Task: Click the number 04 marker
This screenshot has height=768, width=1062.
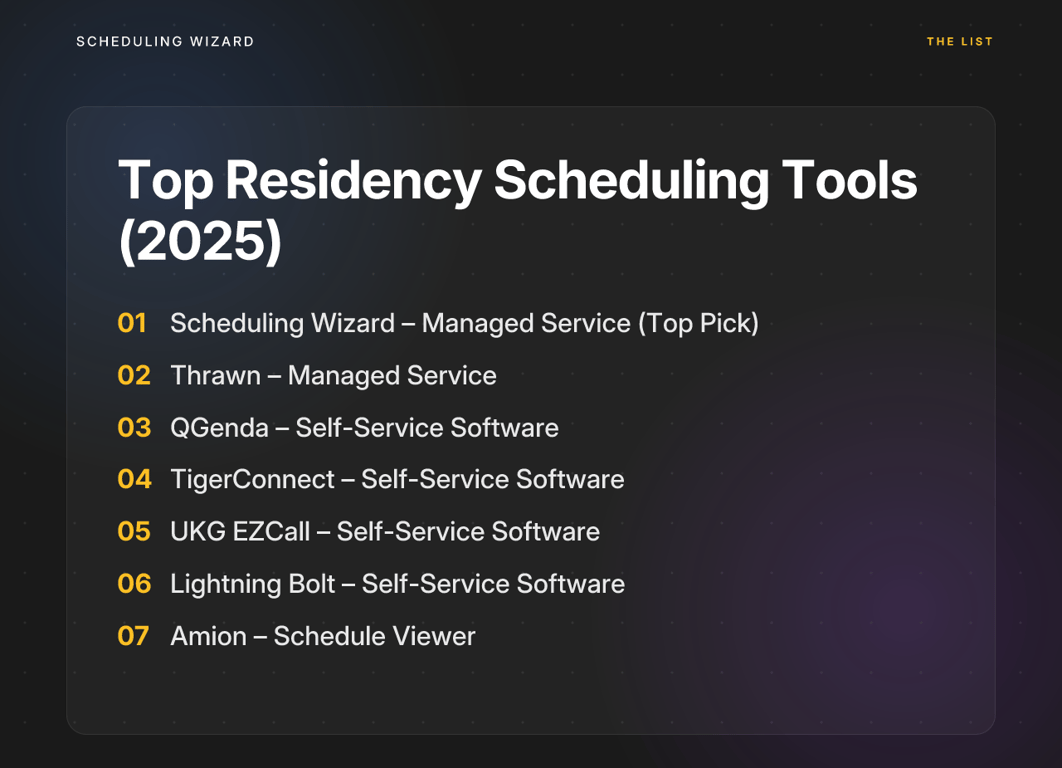Action: (x=134, y=479)
